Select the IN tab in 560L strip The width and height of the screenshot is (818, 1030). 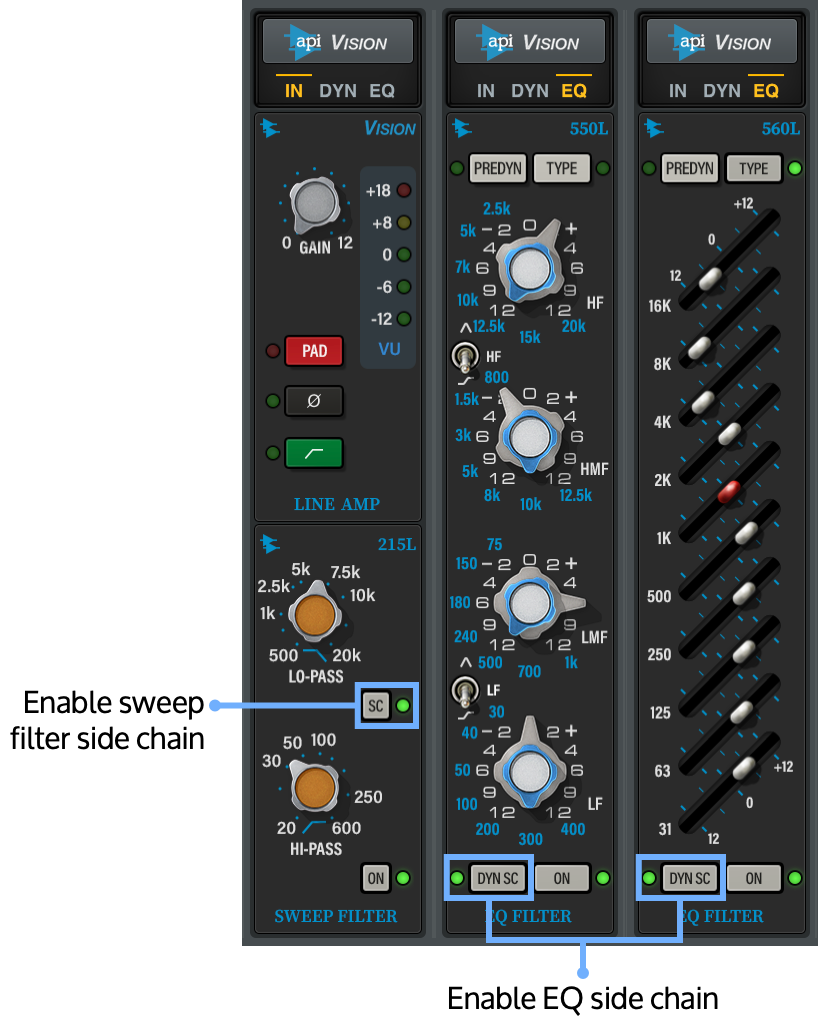pyautogui.click(x=678, y=91)
